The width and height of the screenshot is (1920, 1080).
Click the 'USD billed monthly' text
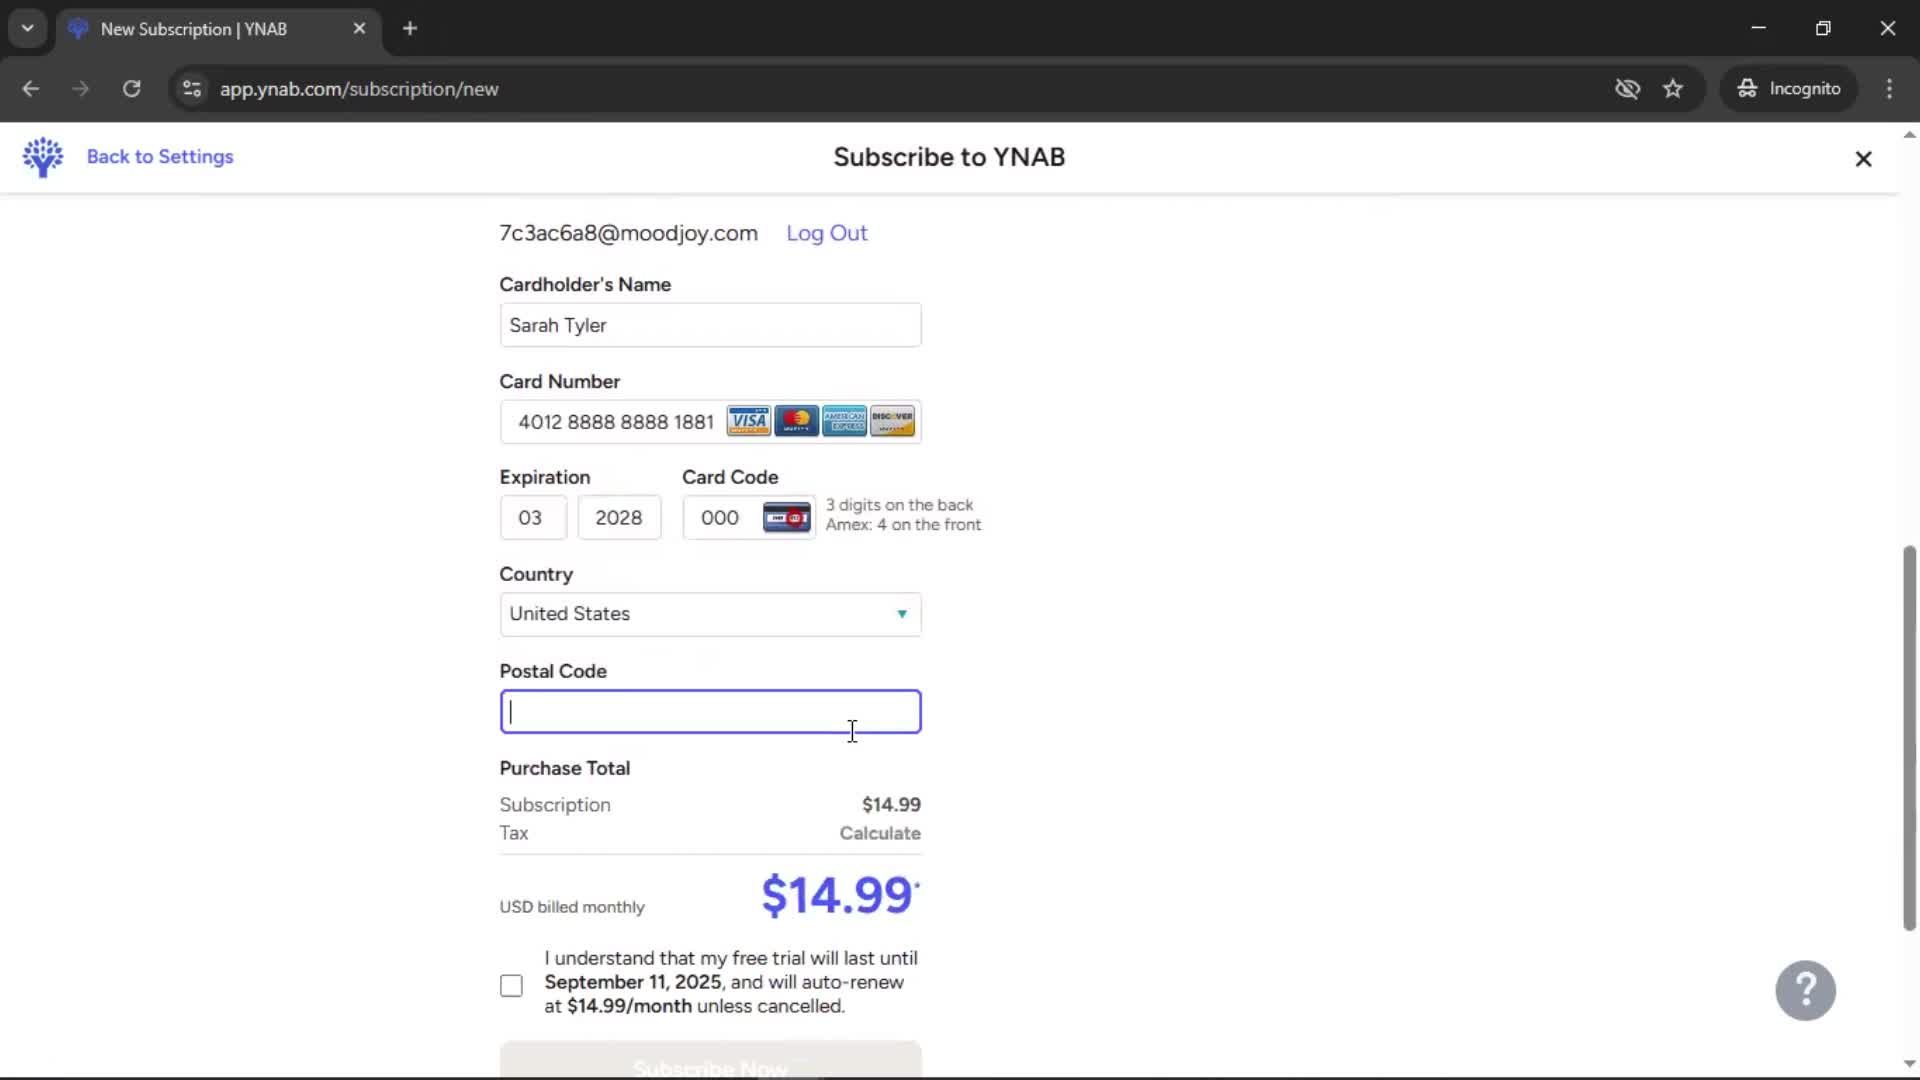click(x=572, y=907)
